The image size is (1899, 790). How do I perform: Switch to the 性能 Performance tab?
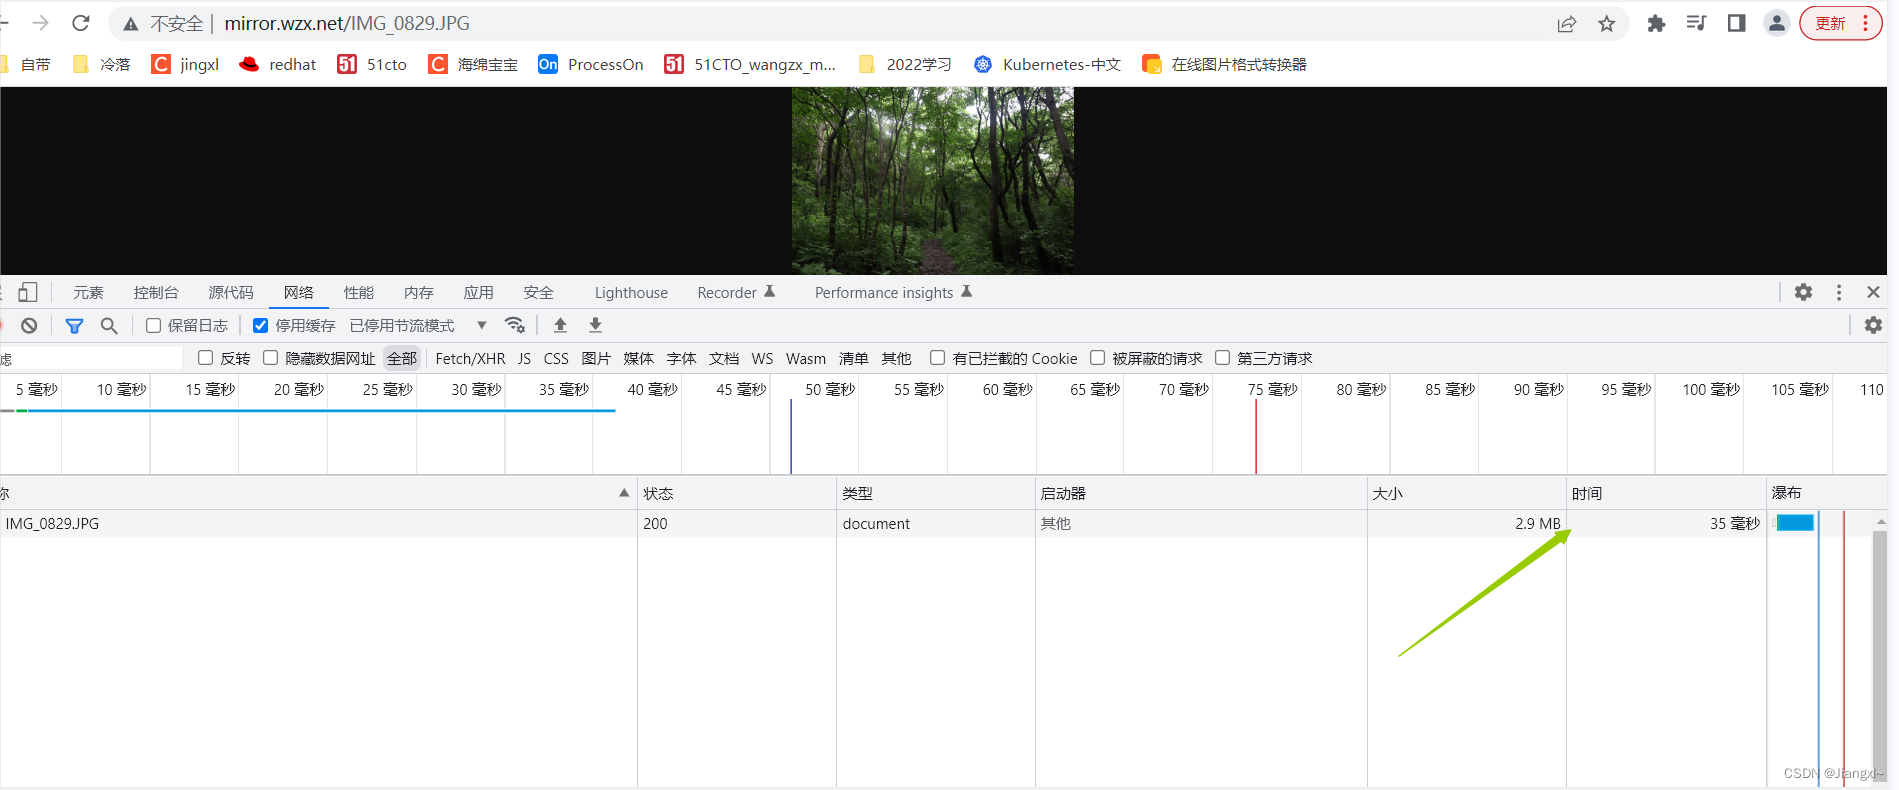(x=359, y=293)
